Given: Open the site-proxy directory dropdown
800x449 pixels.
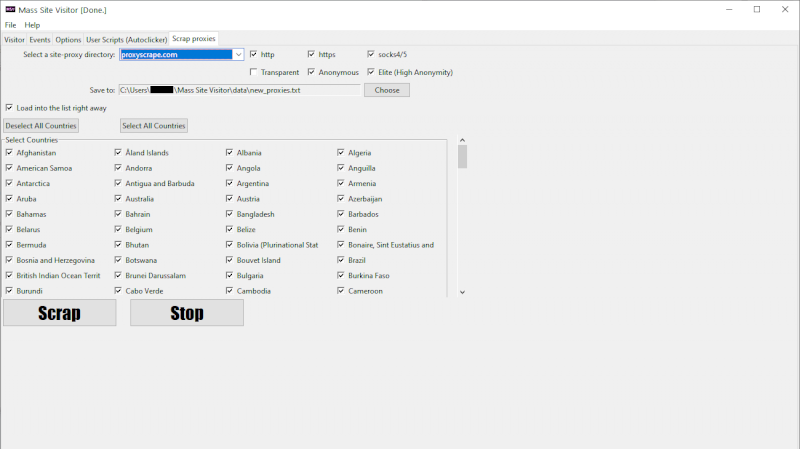Looking at the screenshot, I should 237,55.
